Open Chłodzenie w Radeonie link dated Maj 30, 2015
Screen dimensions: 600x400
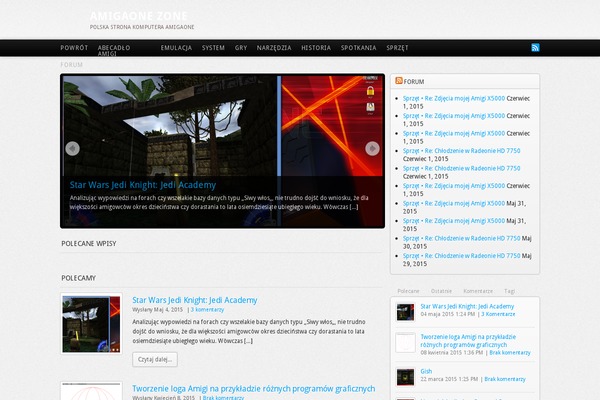[461, 238]
